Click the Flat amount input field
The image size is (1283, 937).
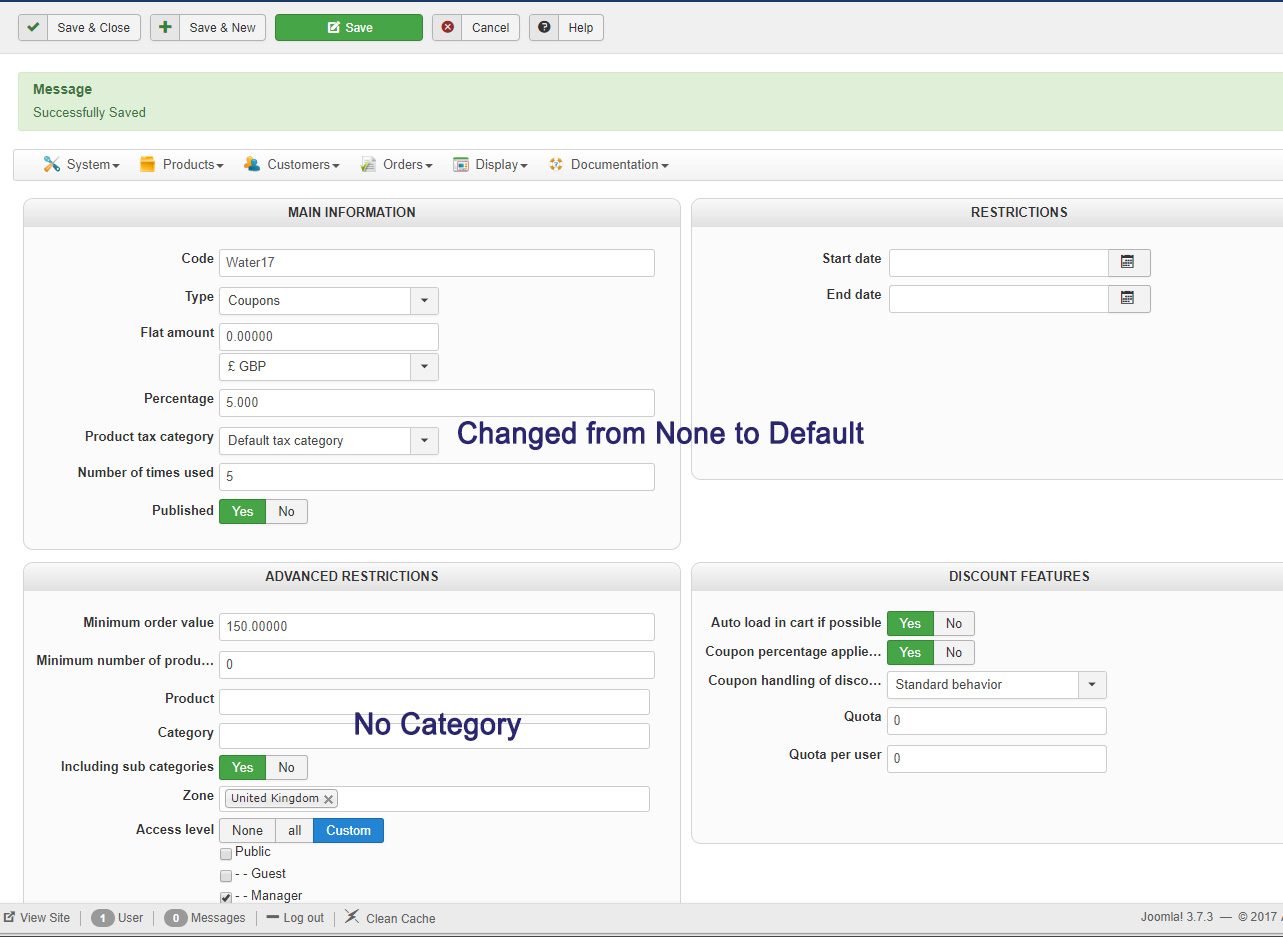coord(328,336)
